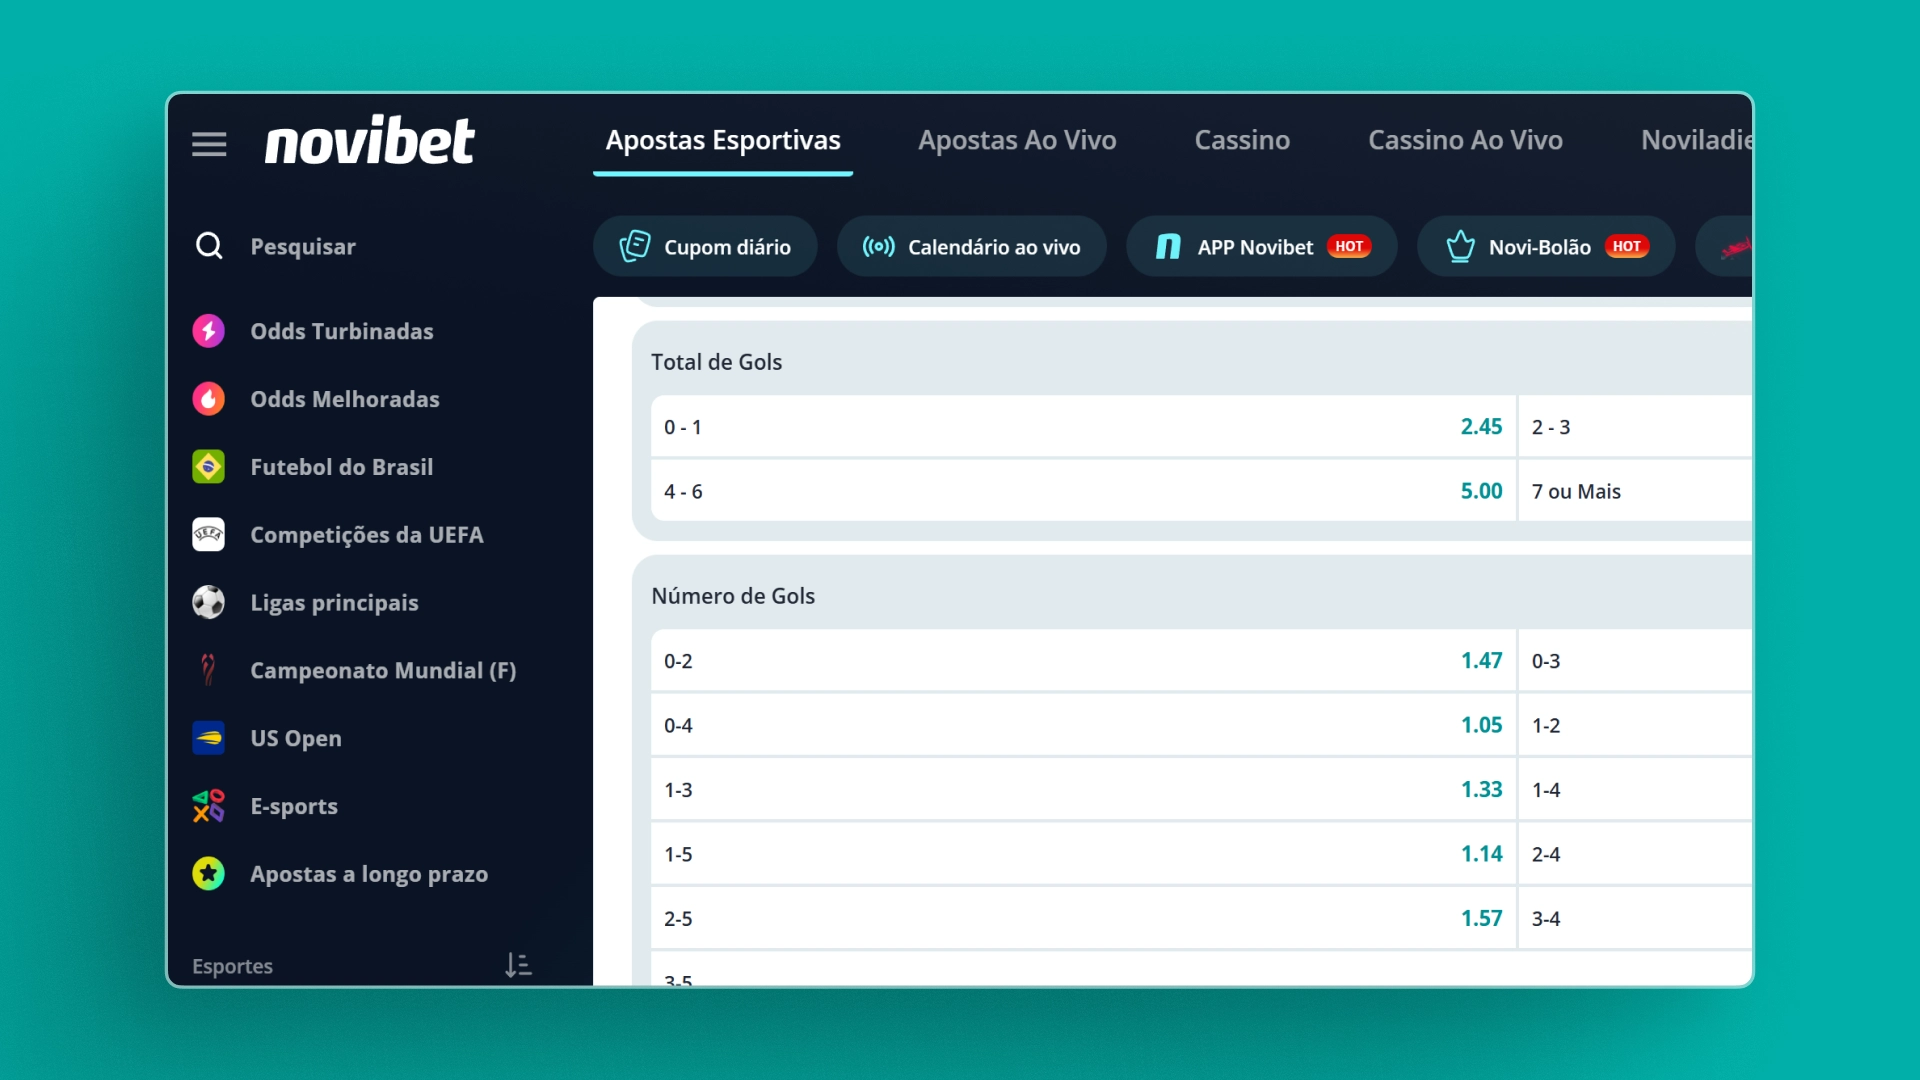Image resolution: width=1920 pixels, height=1080 pixels.
Task: Open Cupom diário
Action: (705, 247)
